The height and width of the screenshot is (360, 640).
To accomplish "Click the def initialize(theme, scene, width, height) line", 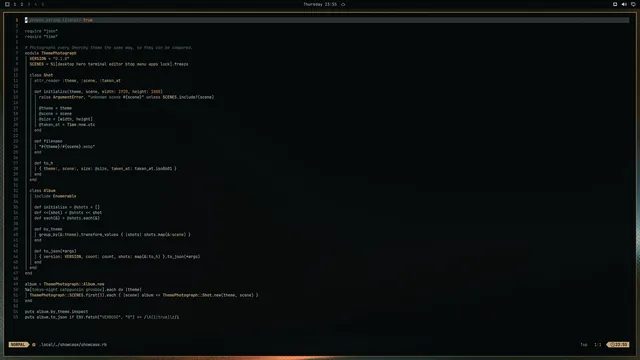I will coord(98,91).
